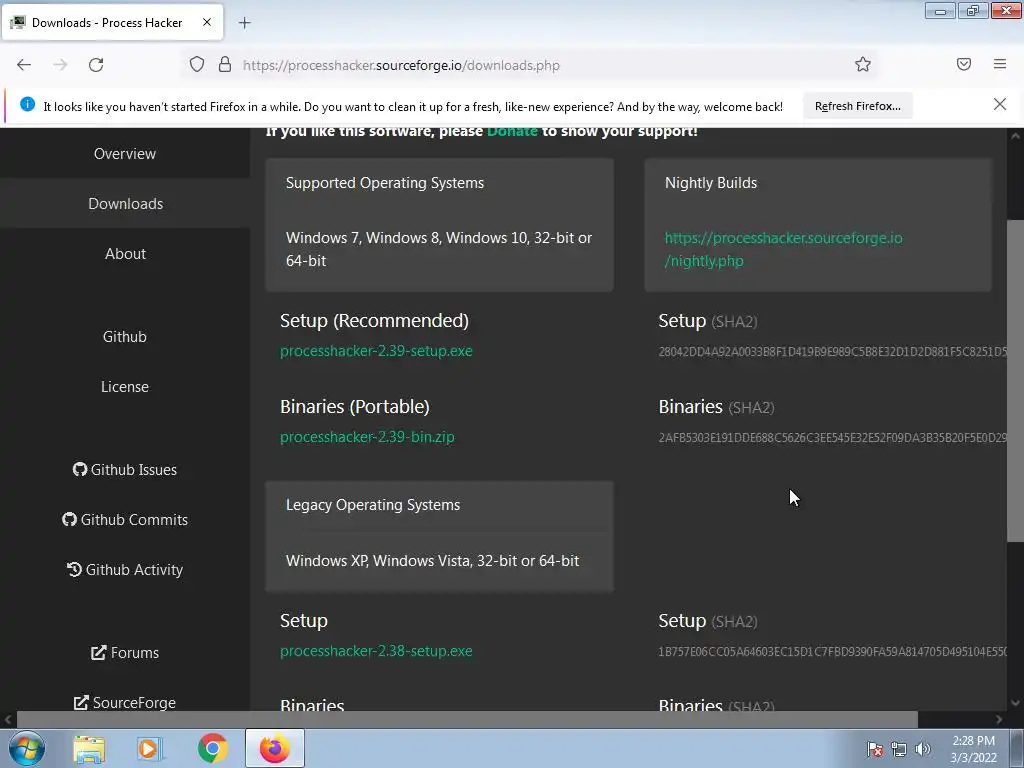
Task: Go back using the browser back arrow
Action: [x=24, y=65]
